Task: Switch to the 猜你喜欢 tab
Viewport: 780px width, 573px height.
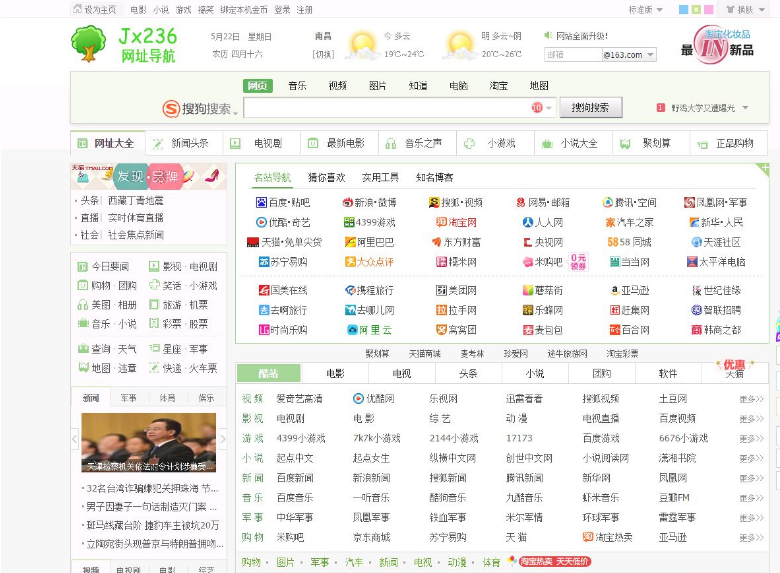Action: click(x=326, y=177)
